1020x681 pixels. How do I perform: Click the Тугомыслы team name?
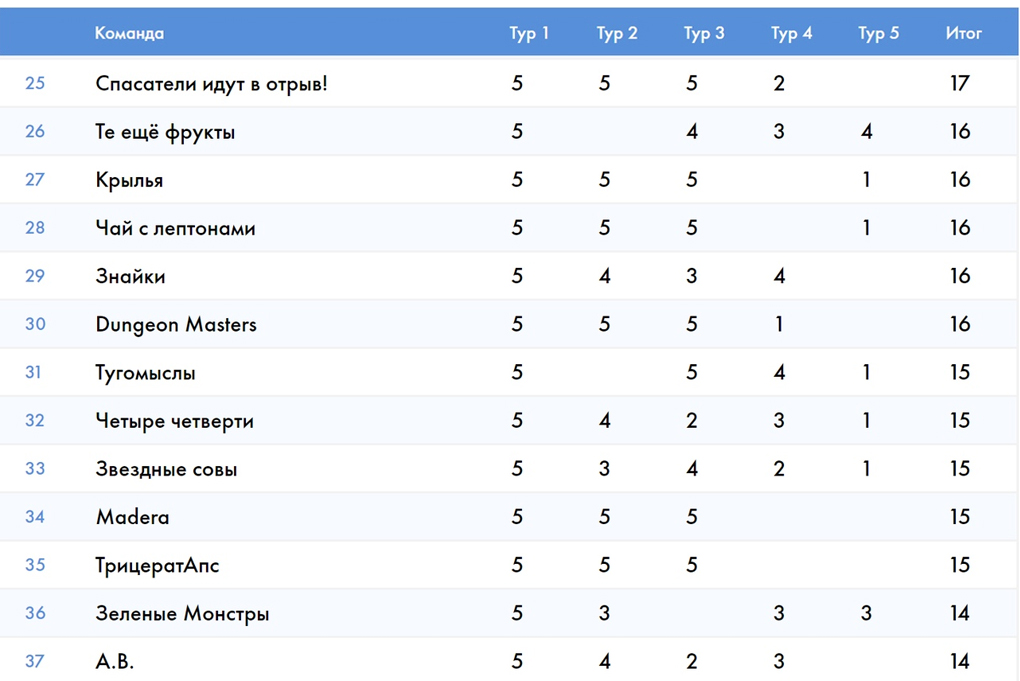click(146, 373)
